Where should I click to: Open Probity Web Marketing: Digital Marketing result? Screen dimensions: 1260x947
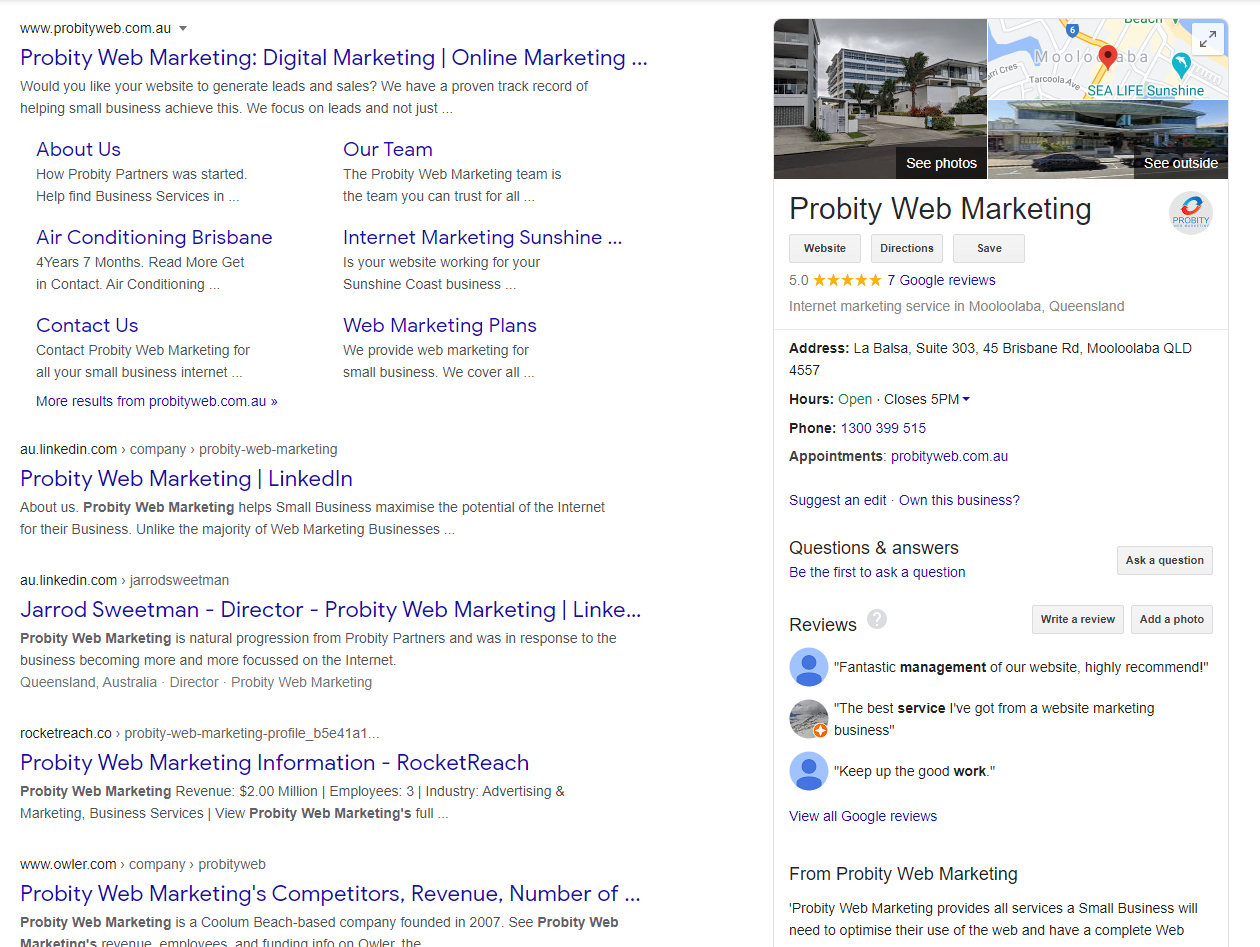334,58
